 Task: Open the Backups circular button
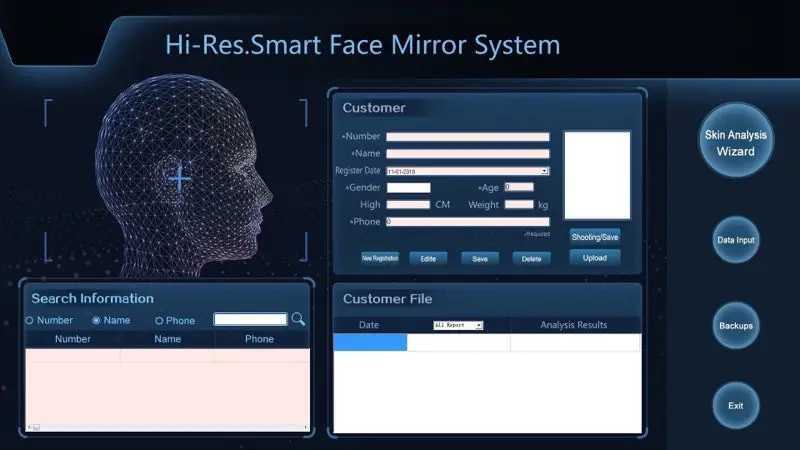point(735,326)
